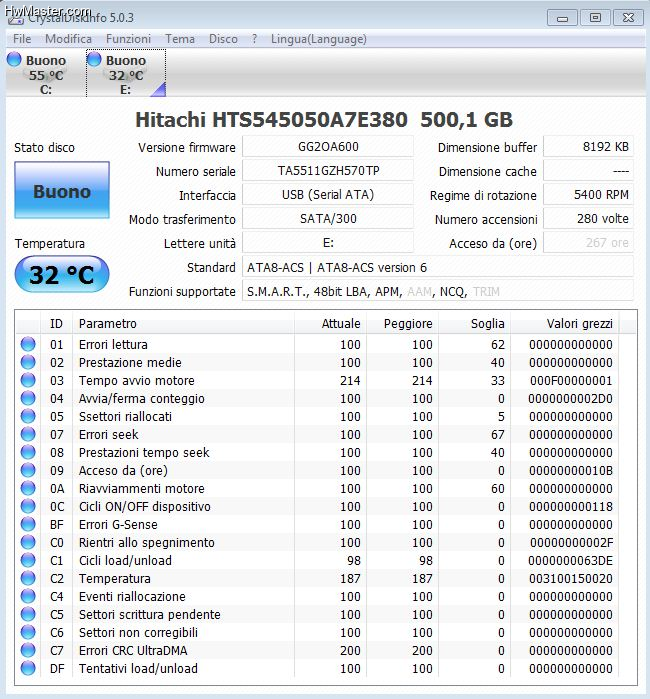Viewport: 650px width, 699px height.
Task: Open the Tema menu
Action: click(180, 39)
